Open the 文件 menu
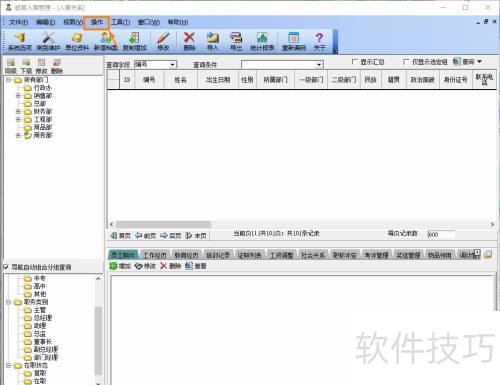Viewport: 500px width, 385px height. pyautogui.click(x=18, y=22)
